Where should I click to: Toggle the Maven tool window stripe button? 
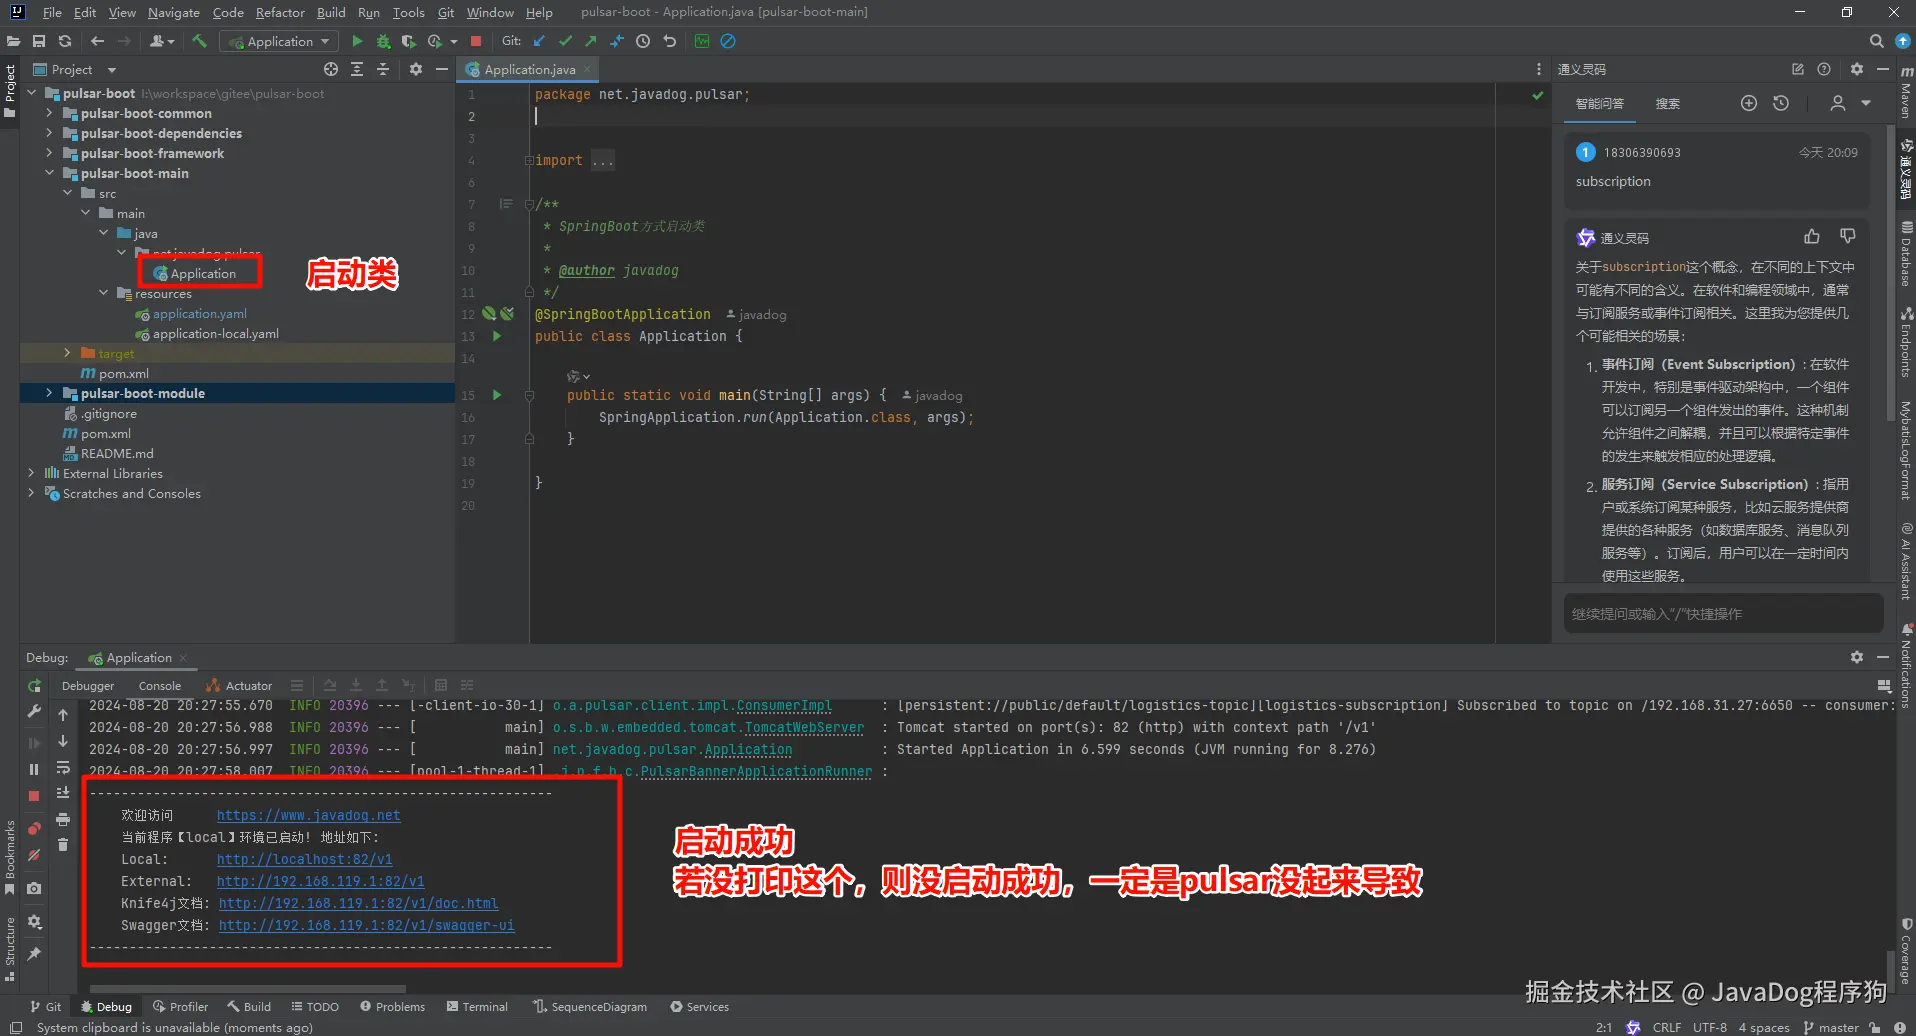click(x=1906, y=94)
